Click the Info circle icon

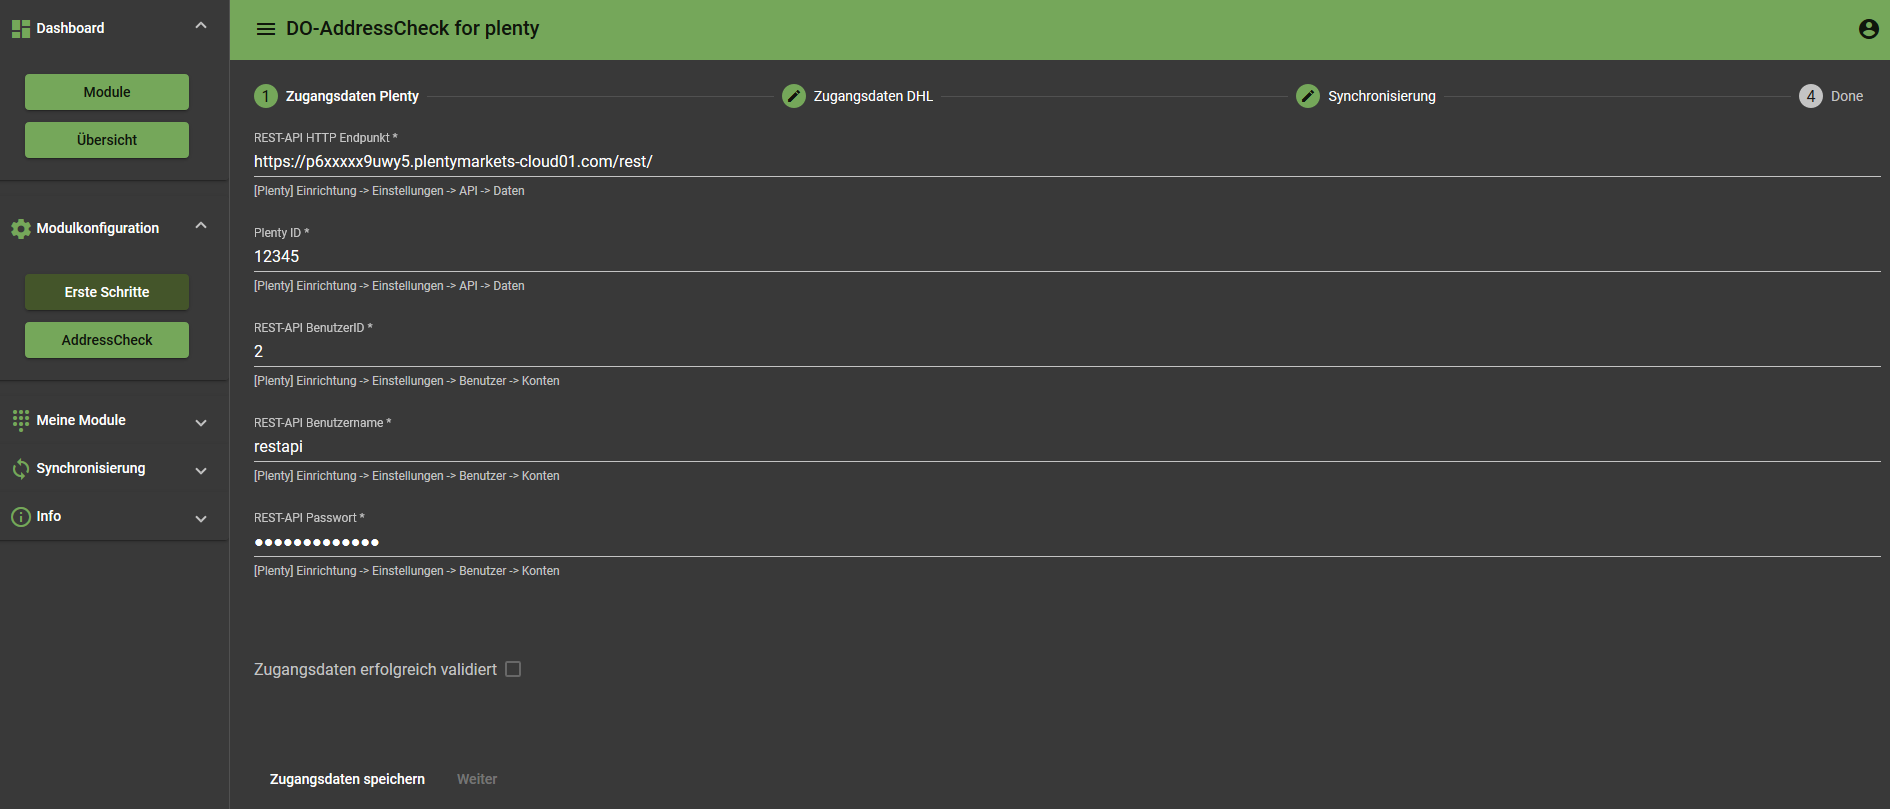20,517
